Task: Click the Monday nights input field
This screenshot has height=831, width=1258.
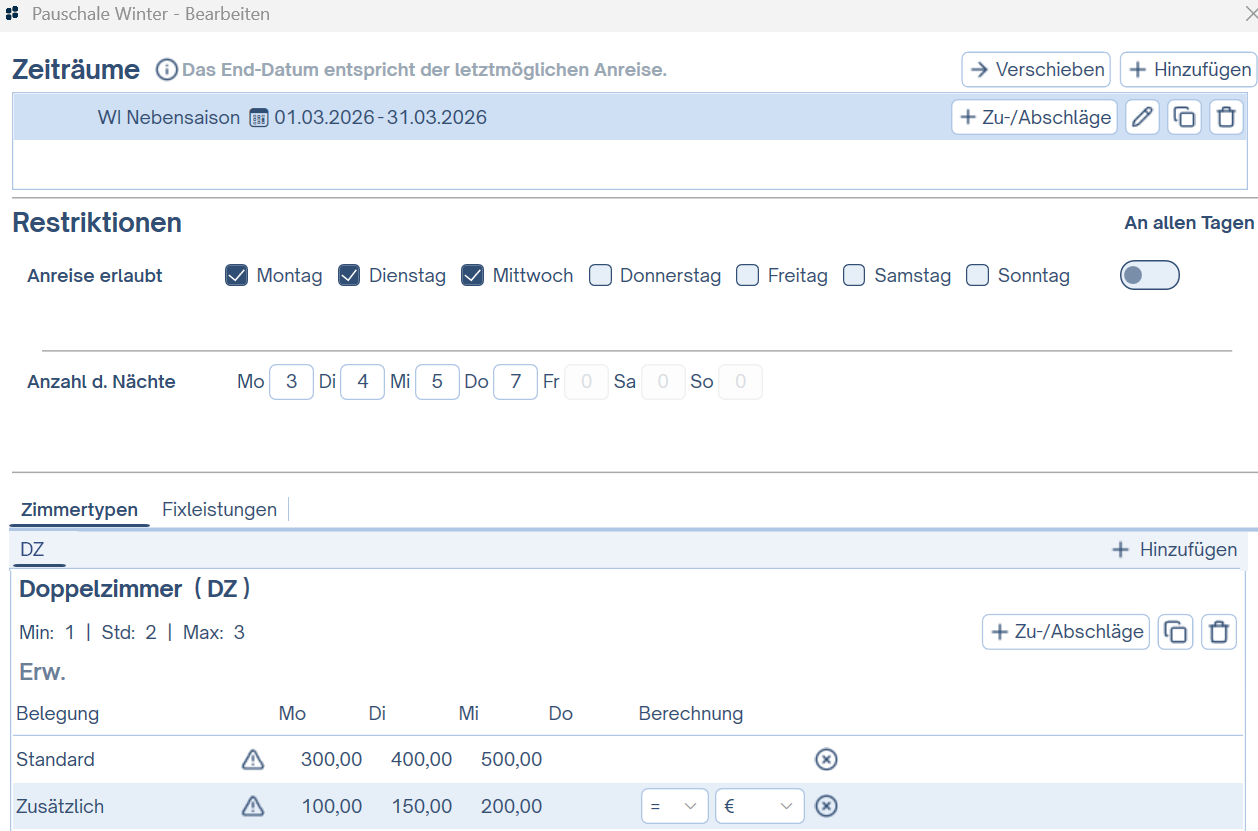Action: (291, 382)
